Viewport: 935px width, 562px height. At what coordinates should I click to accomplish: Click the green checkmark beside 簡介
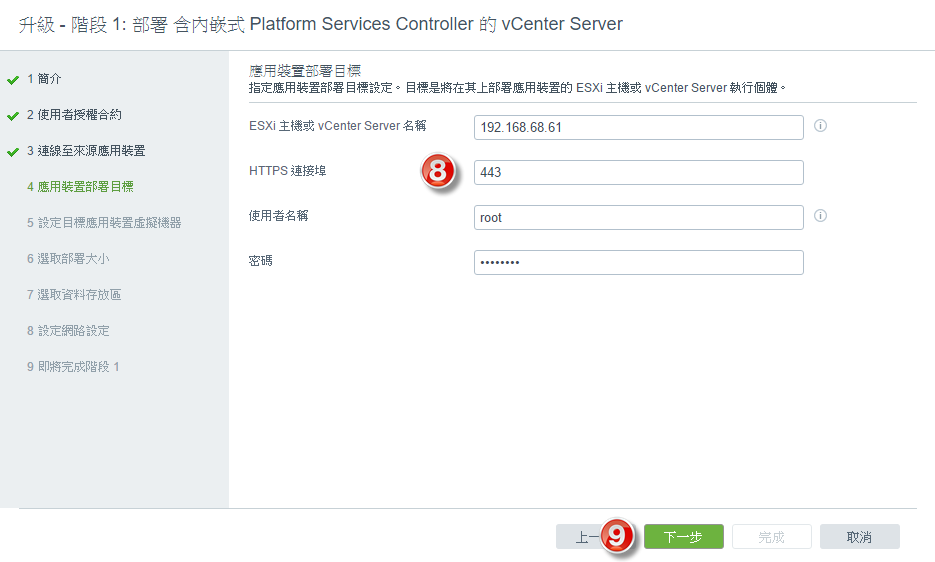pos(13,80)
